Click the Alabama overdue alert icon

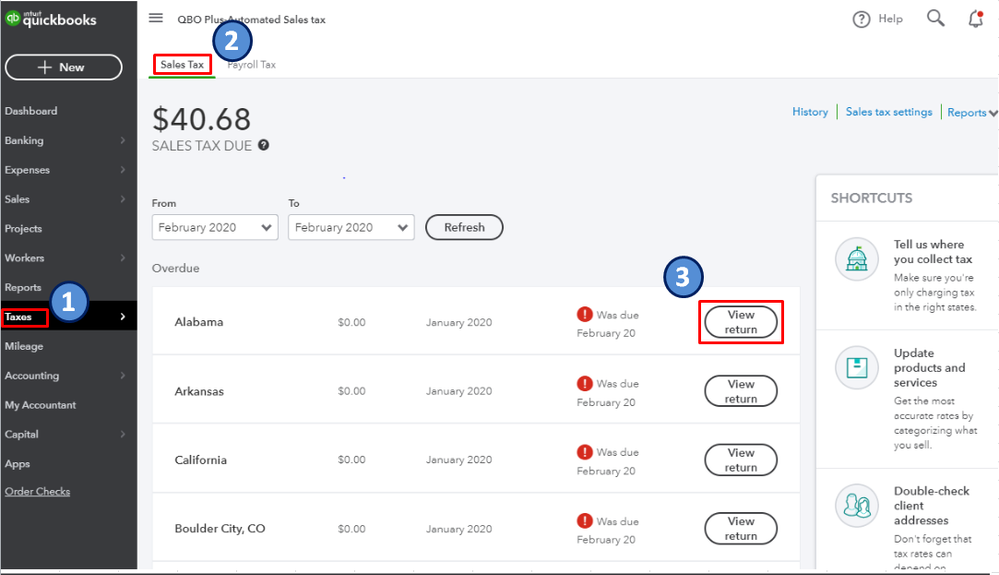[x=584, y=314]
